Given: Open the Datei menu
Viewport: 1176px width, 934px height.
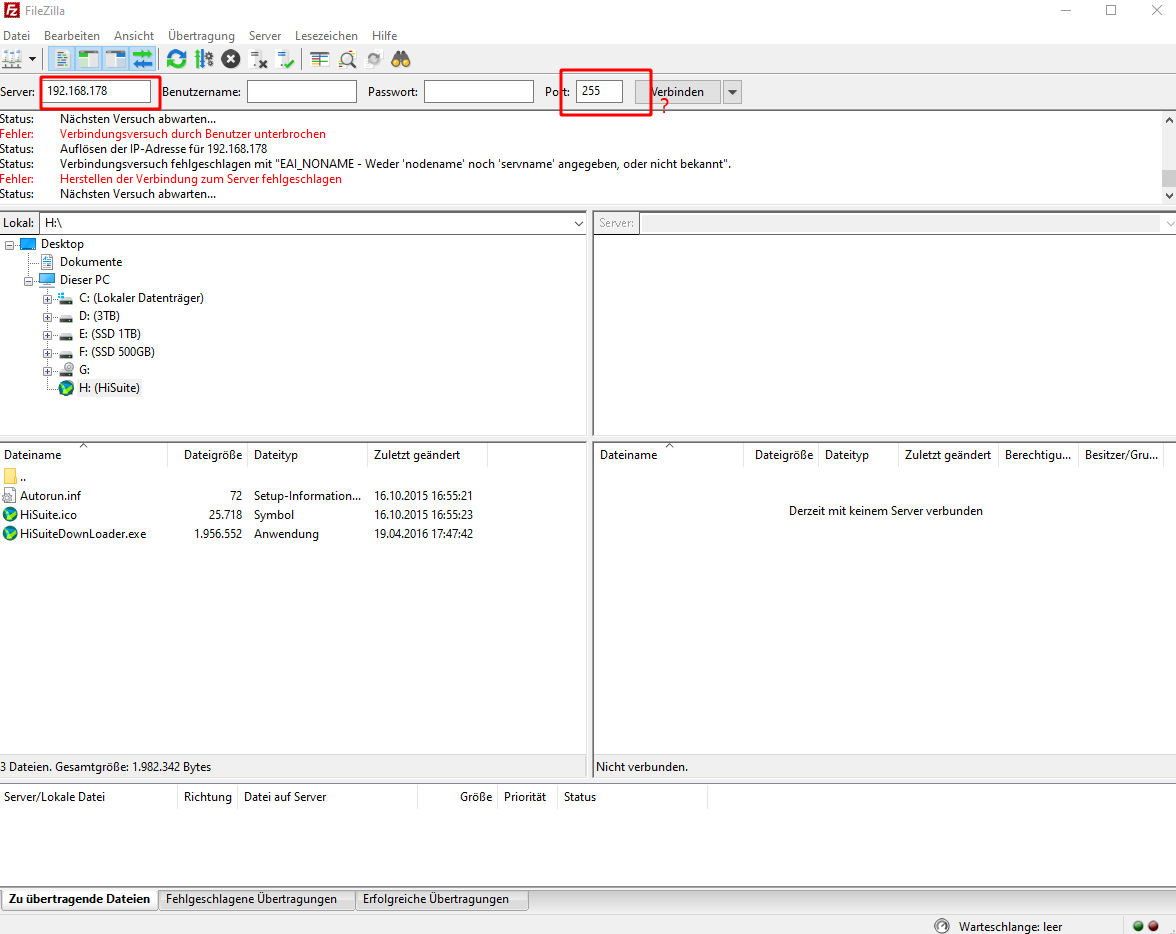Looking at the screenshot, I should click(x=16, y=35).
